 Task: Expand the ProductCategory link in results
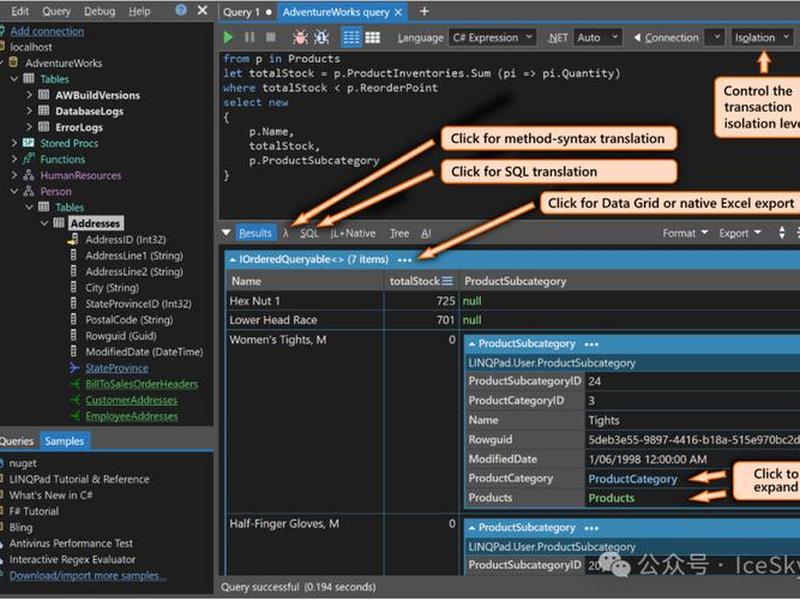(x=633, y=479)
